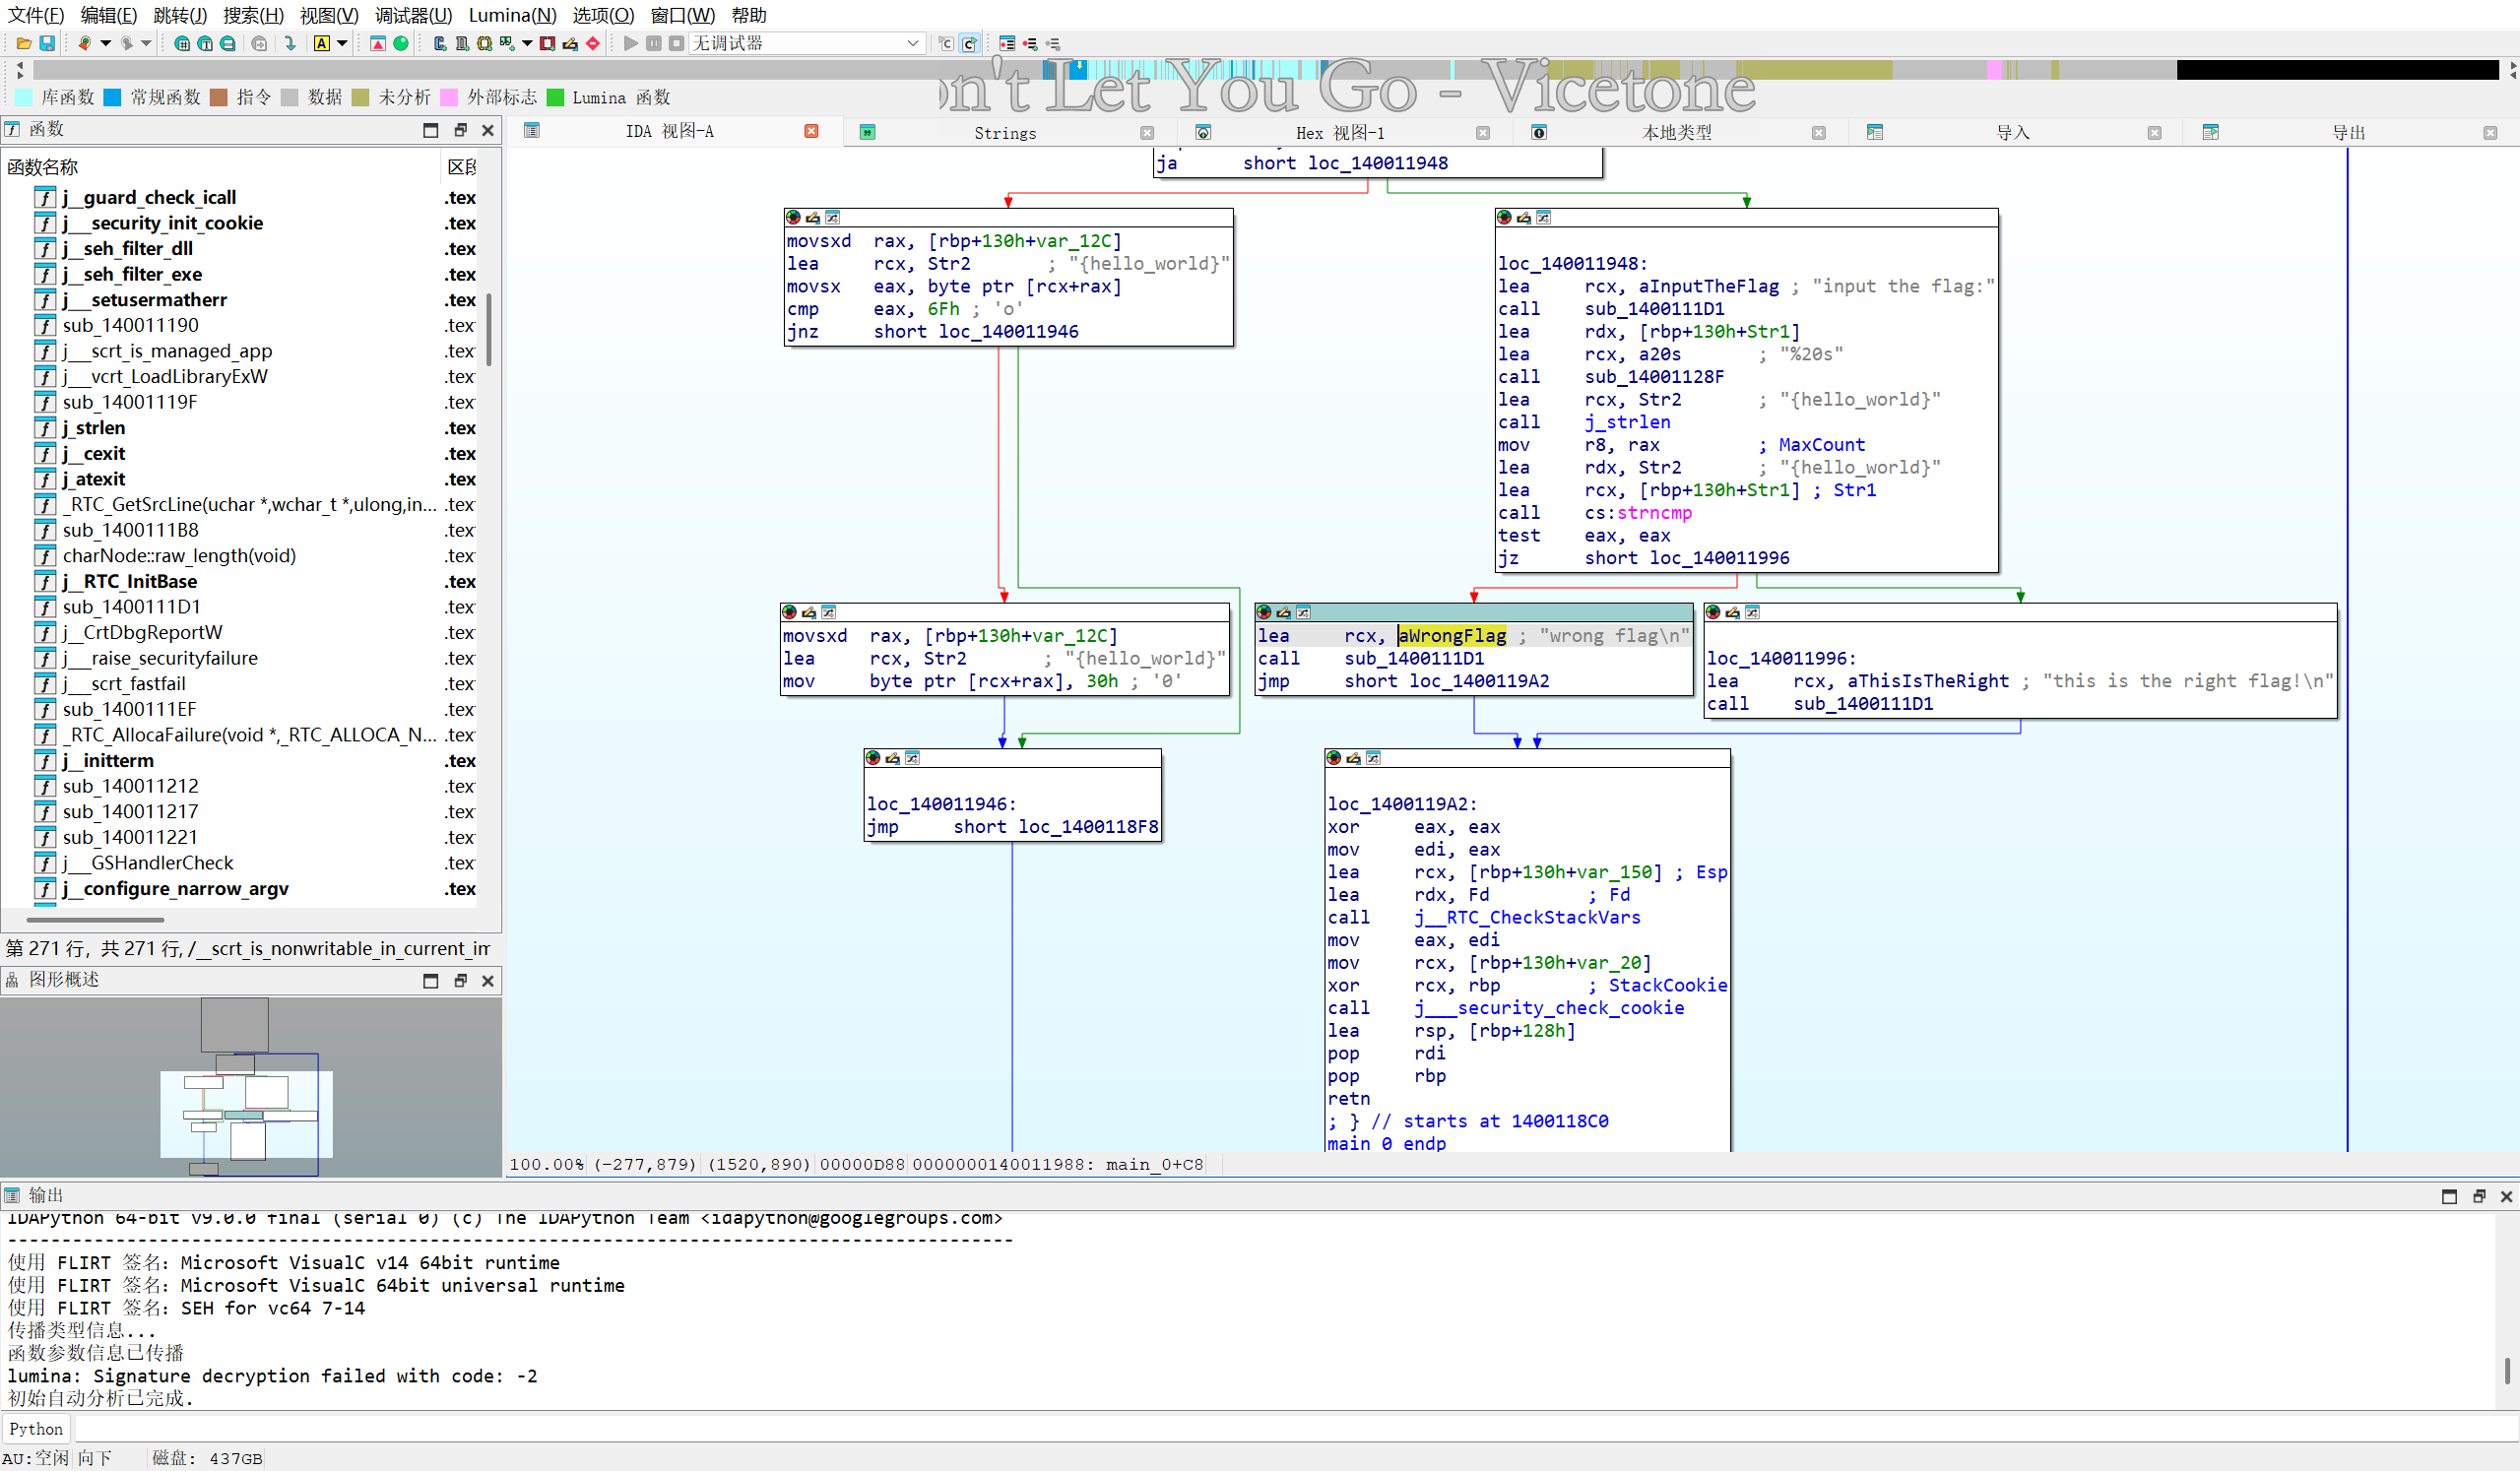Click the red stop-sign breakpoint icon
The width and height of the screenshot is (2520, 1471).
tap(593, 43)
